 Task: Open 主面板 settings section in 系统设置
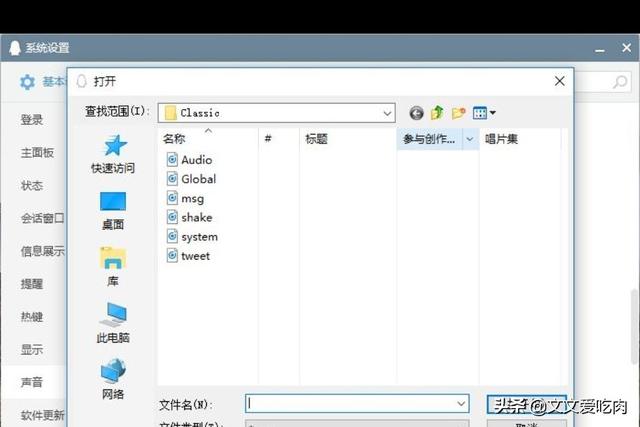coord(37,153)
